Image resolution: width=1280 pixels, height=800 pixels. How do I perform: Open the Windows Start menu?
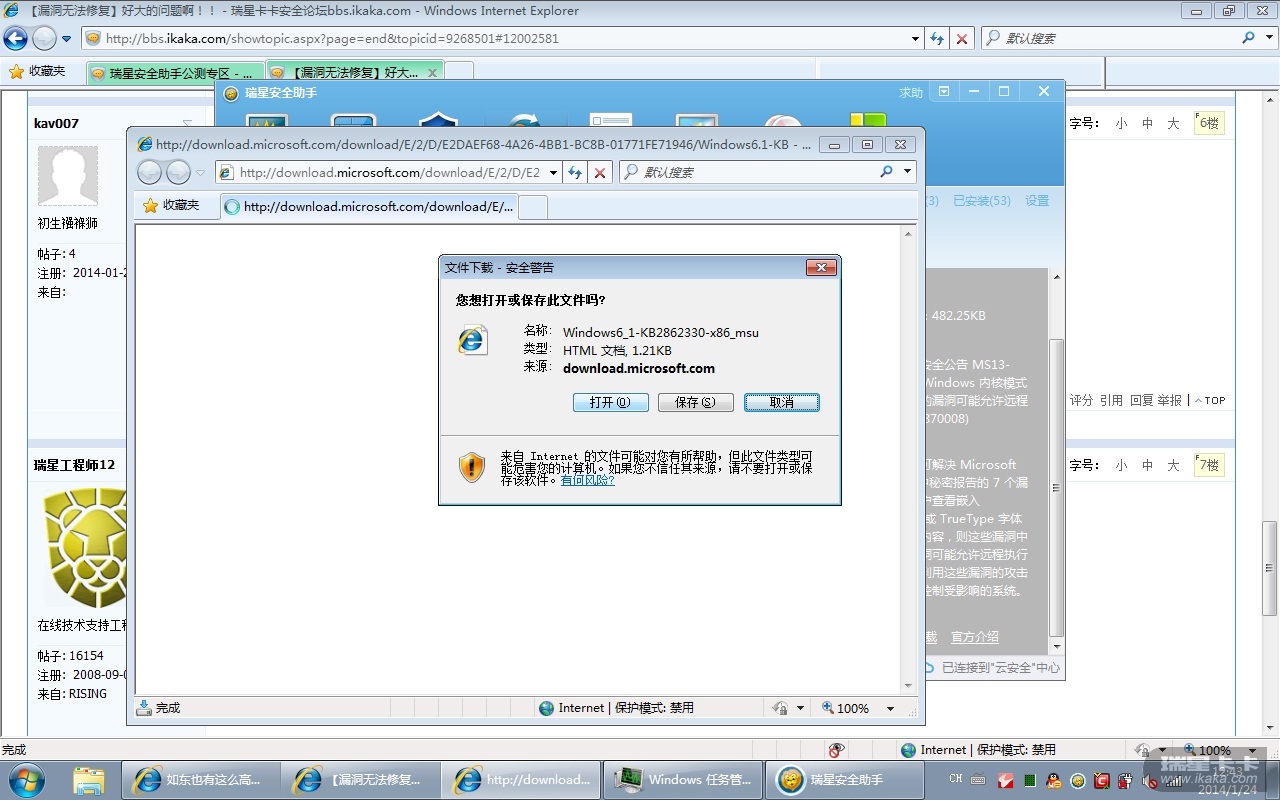(x=26, y=779)
